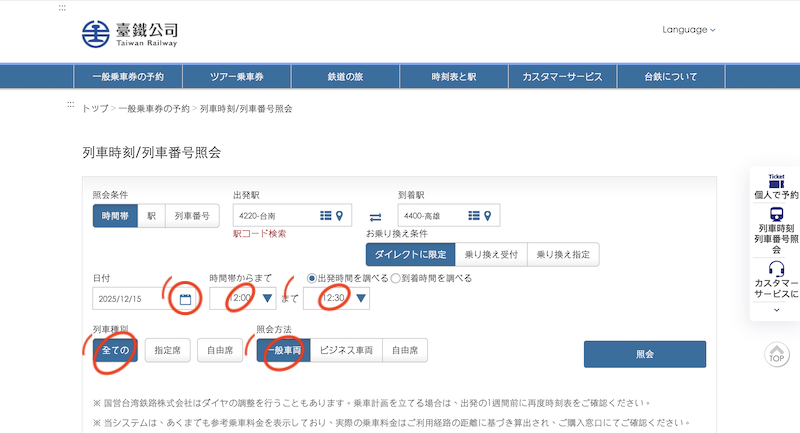The height and width of the screenshot is (433, 800).
Task: Open station list for arrival station
Action: tap(473, 215)
